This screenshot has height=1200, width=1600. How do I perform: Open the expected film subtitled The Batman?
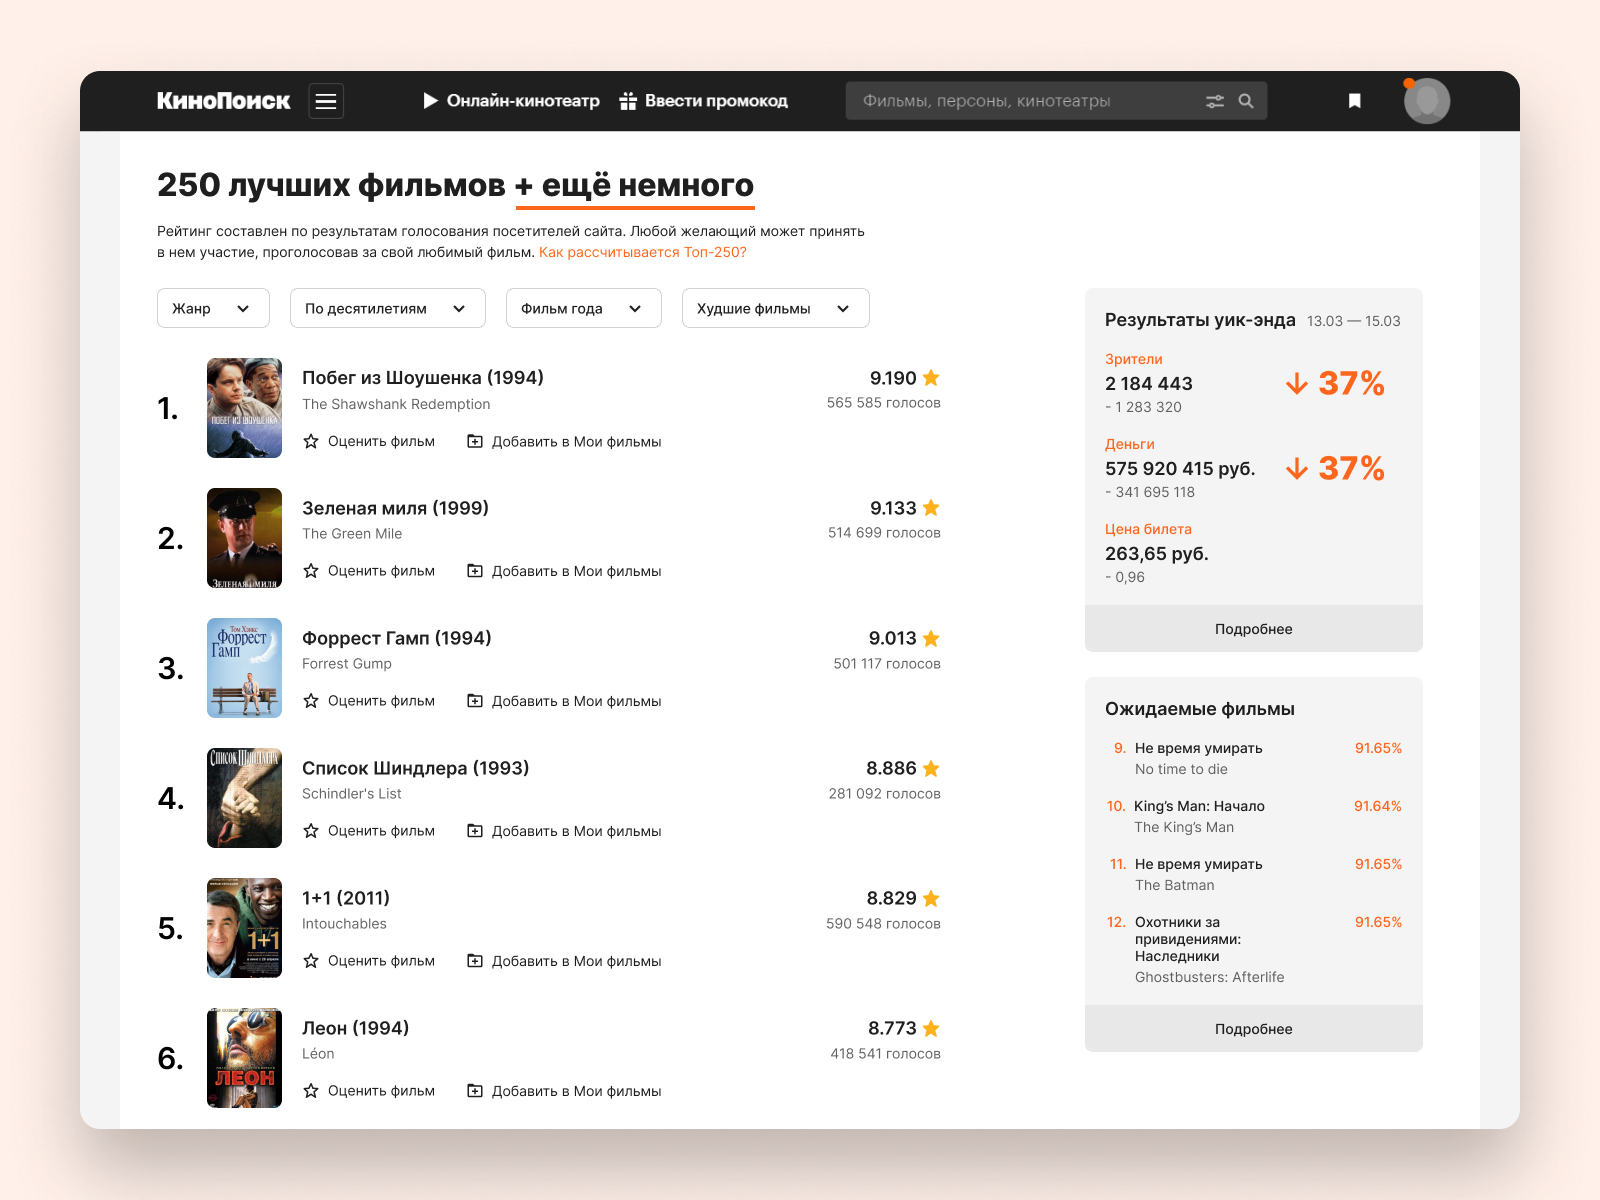(1175, 885)
